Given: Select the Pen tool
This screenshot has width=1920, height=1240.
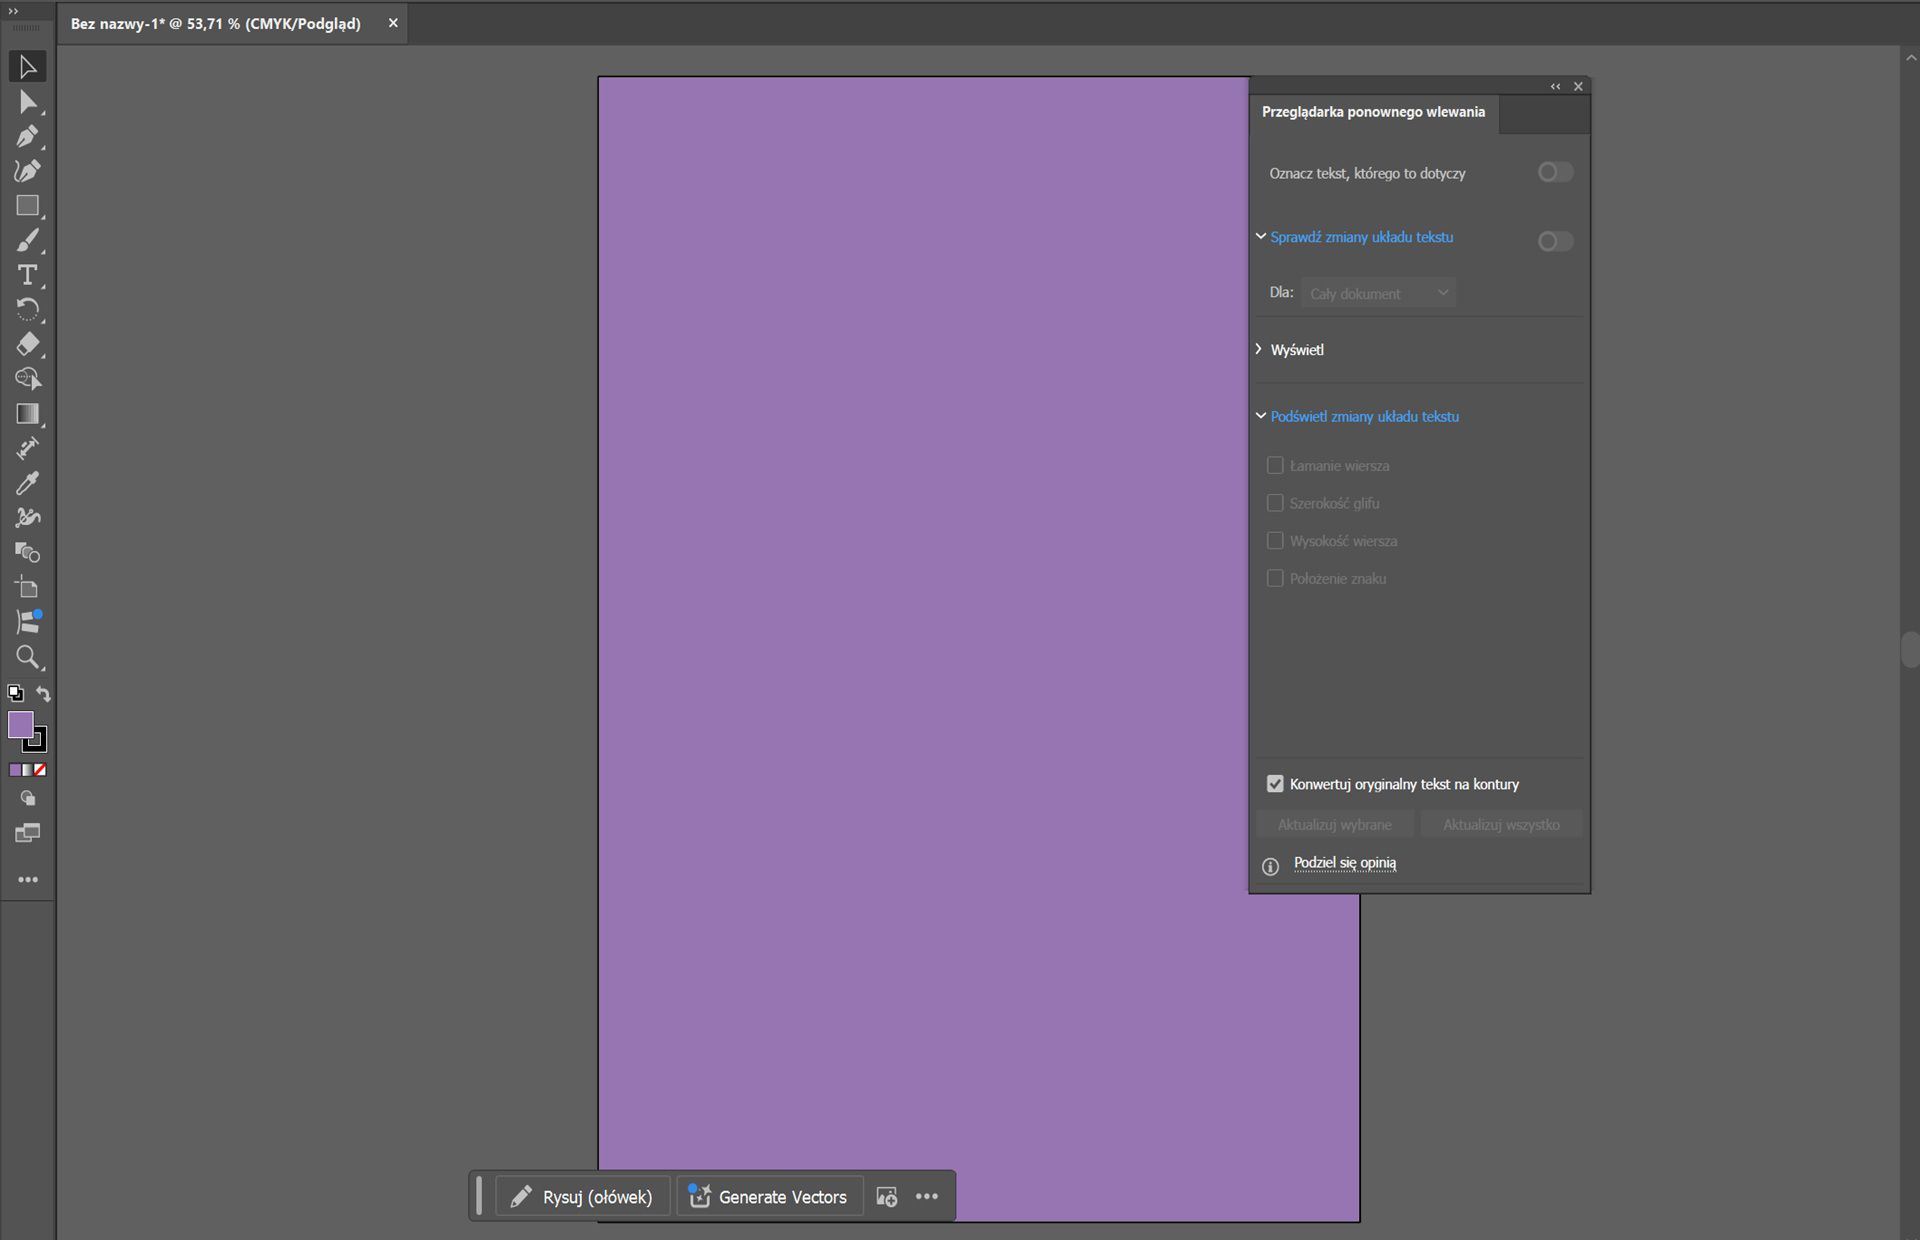Looking at the screenshot, I should point(27,136).
